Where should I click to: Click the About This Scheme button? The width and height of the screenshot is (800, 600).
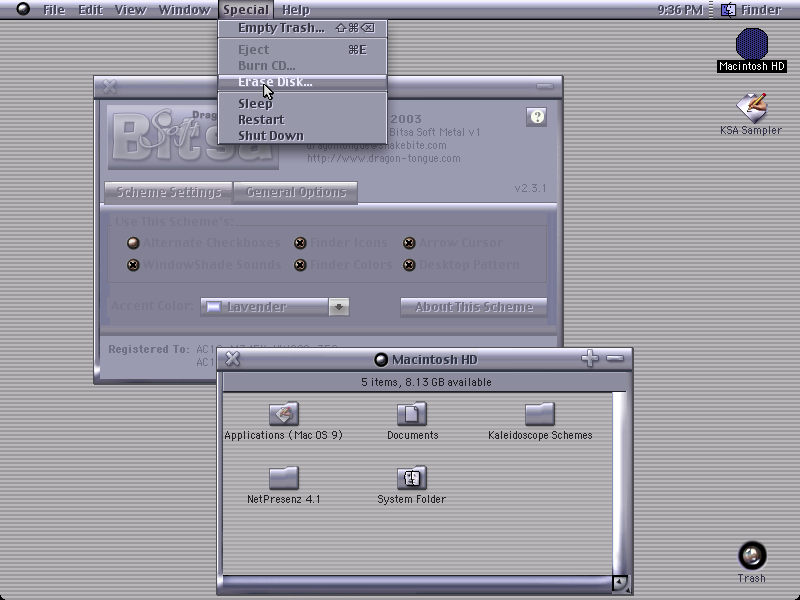tap(473, 307)
